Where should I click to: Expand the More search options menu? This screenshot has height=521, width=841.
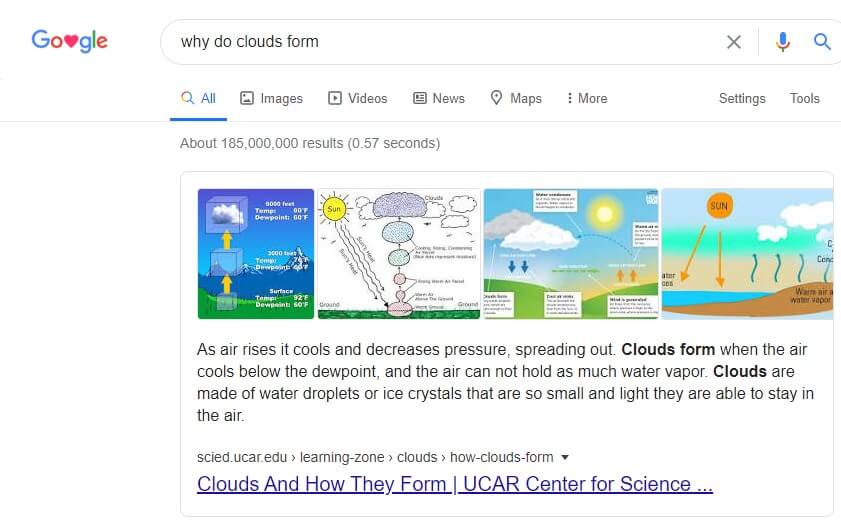click(x=587, y=98)
